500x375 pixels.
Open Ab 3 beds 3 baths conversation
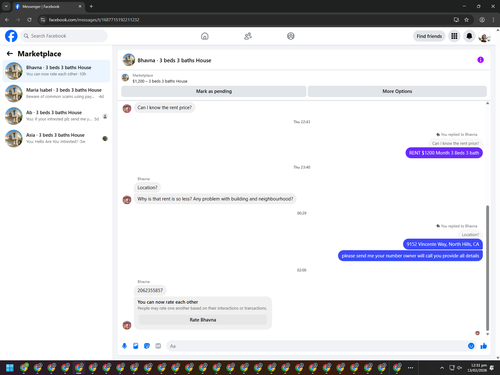point(56,116)
